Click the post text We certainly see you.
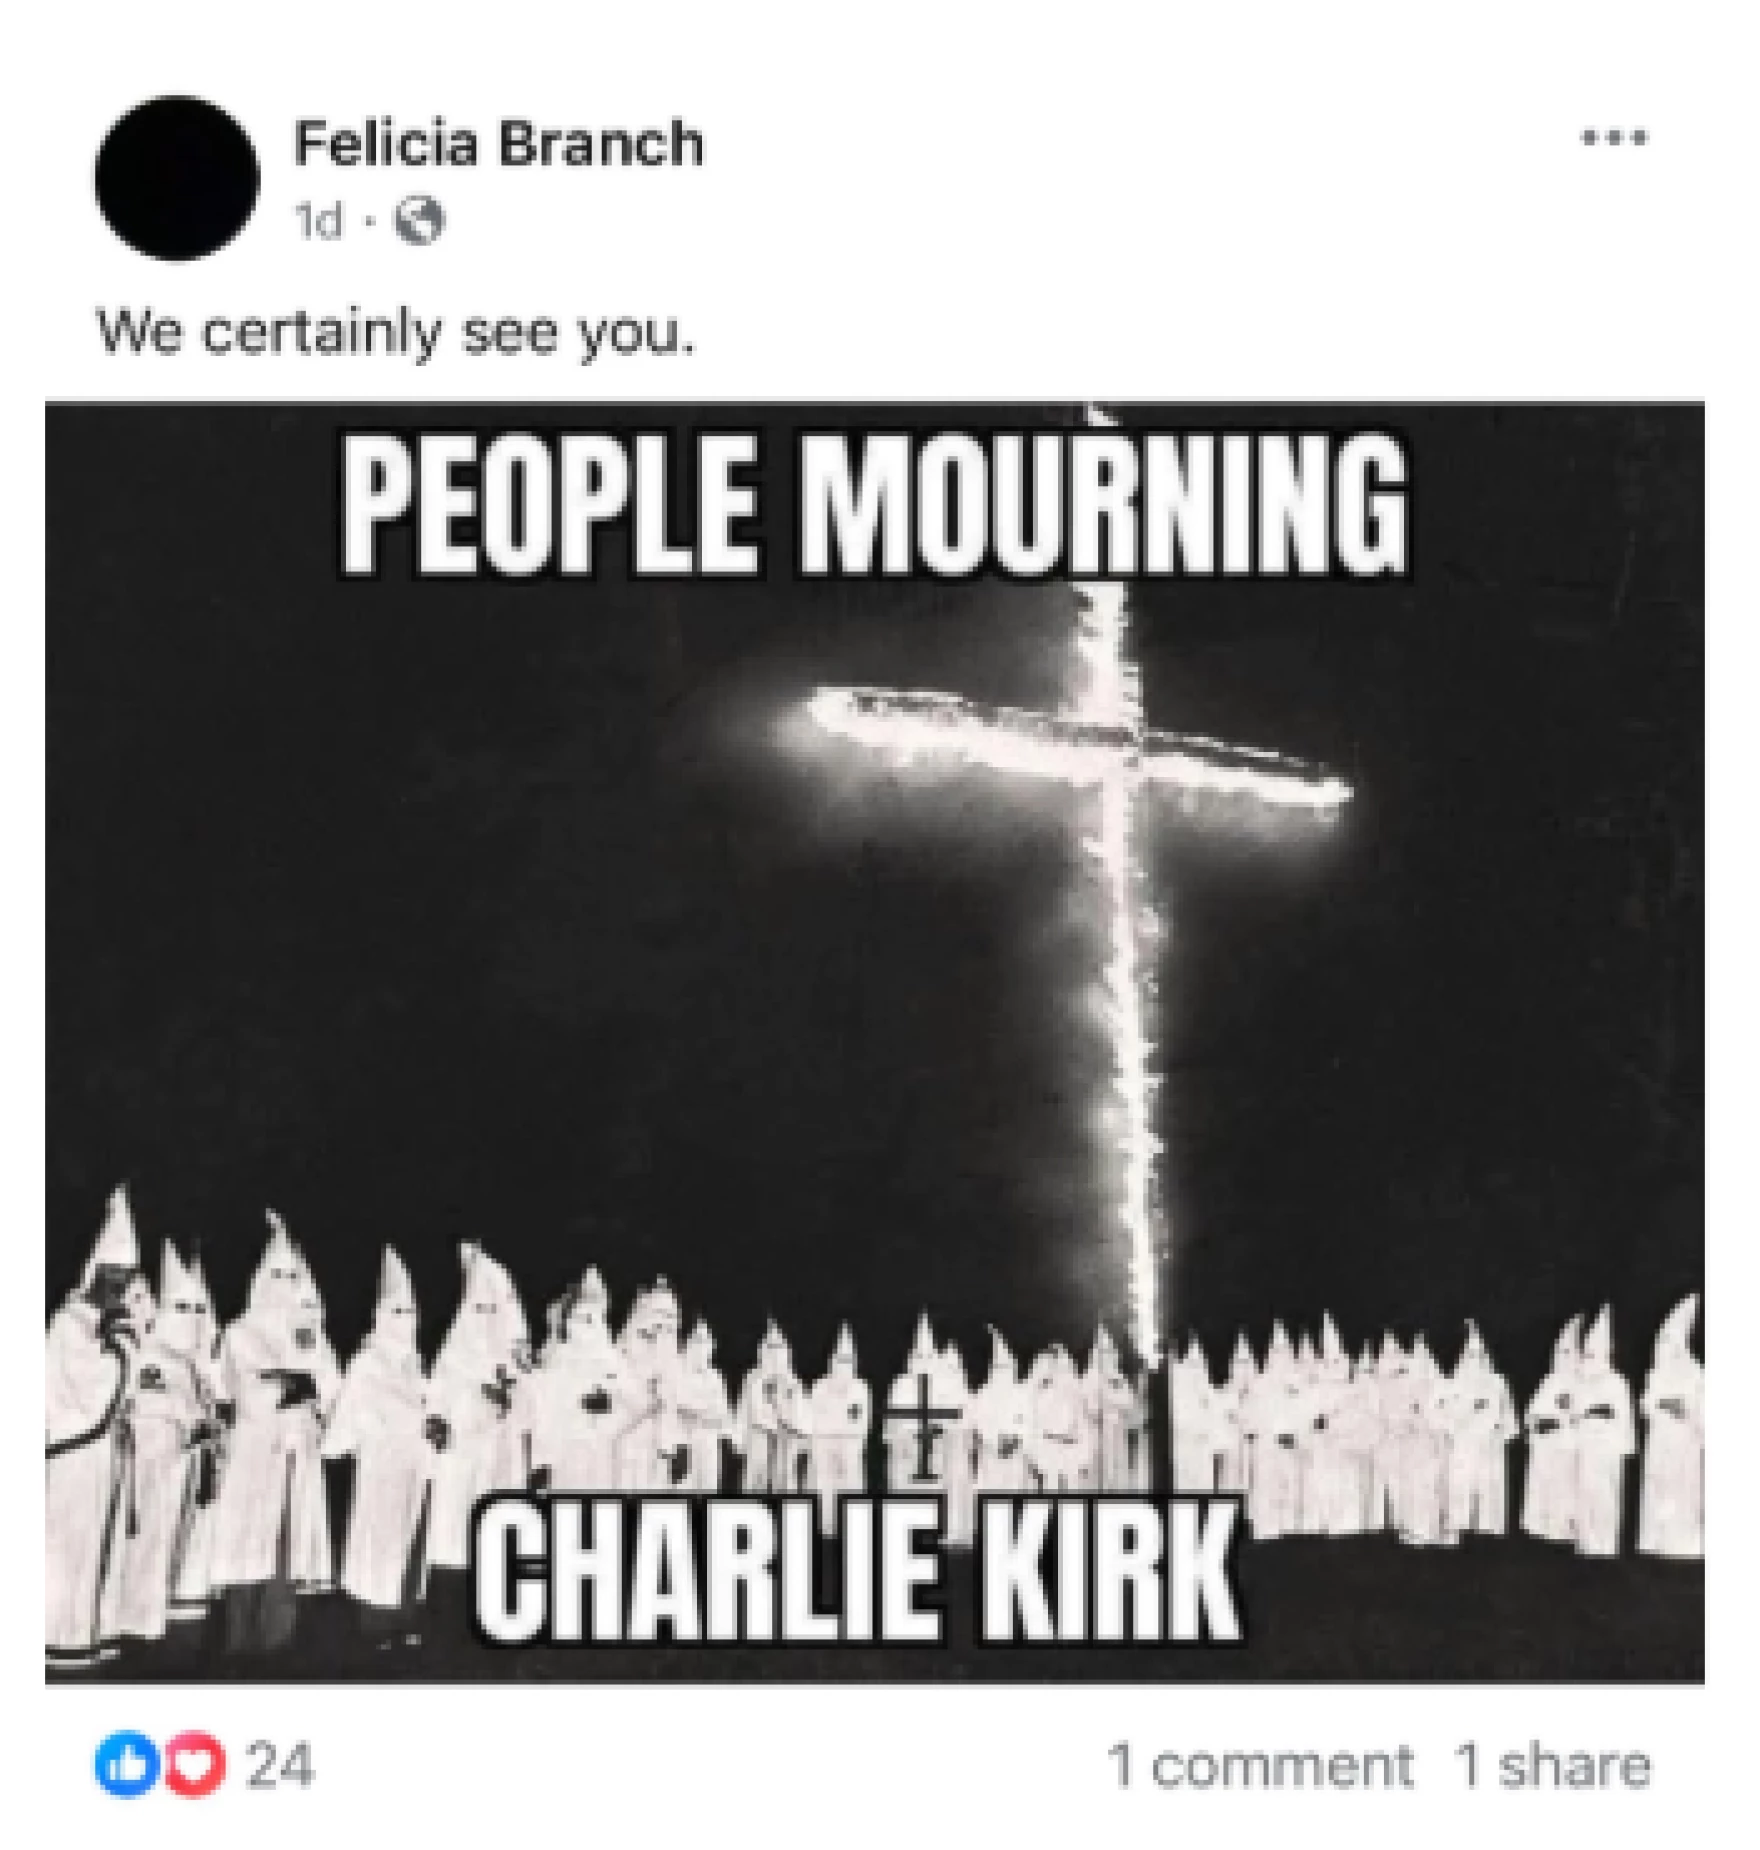This screenshot has height=1850, width=1760. pyautogui.click(x=395, y=333)
